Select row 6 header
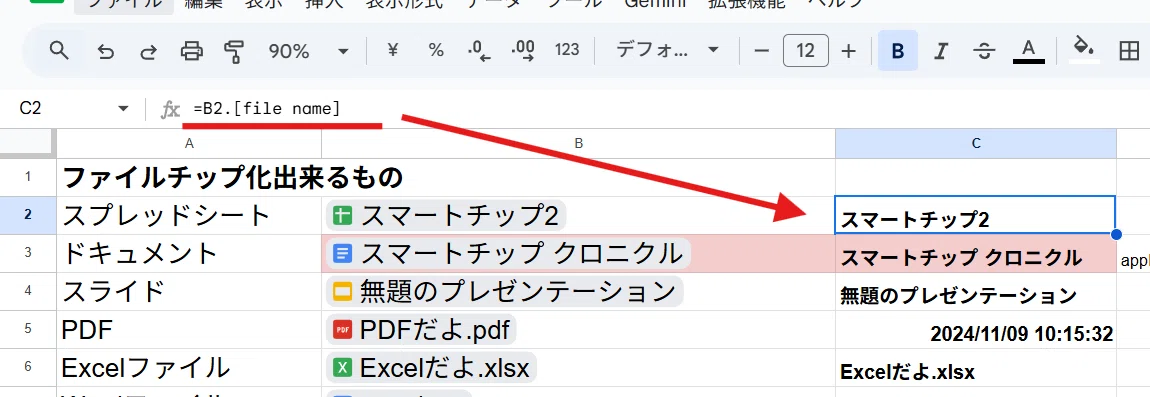This screenshot has width=1150, height=397. [x=28, y=367]
